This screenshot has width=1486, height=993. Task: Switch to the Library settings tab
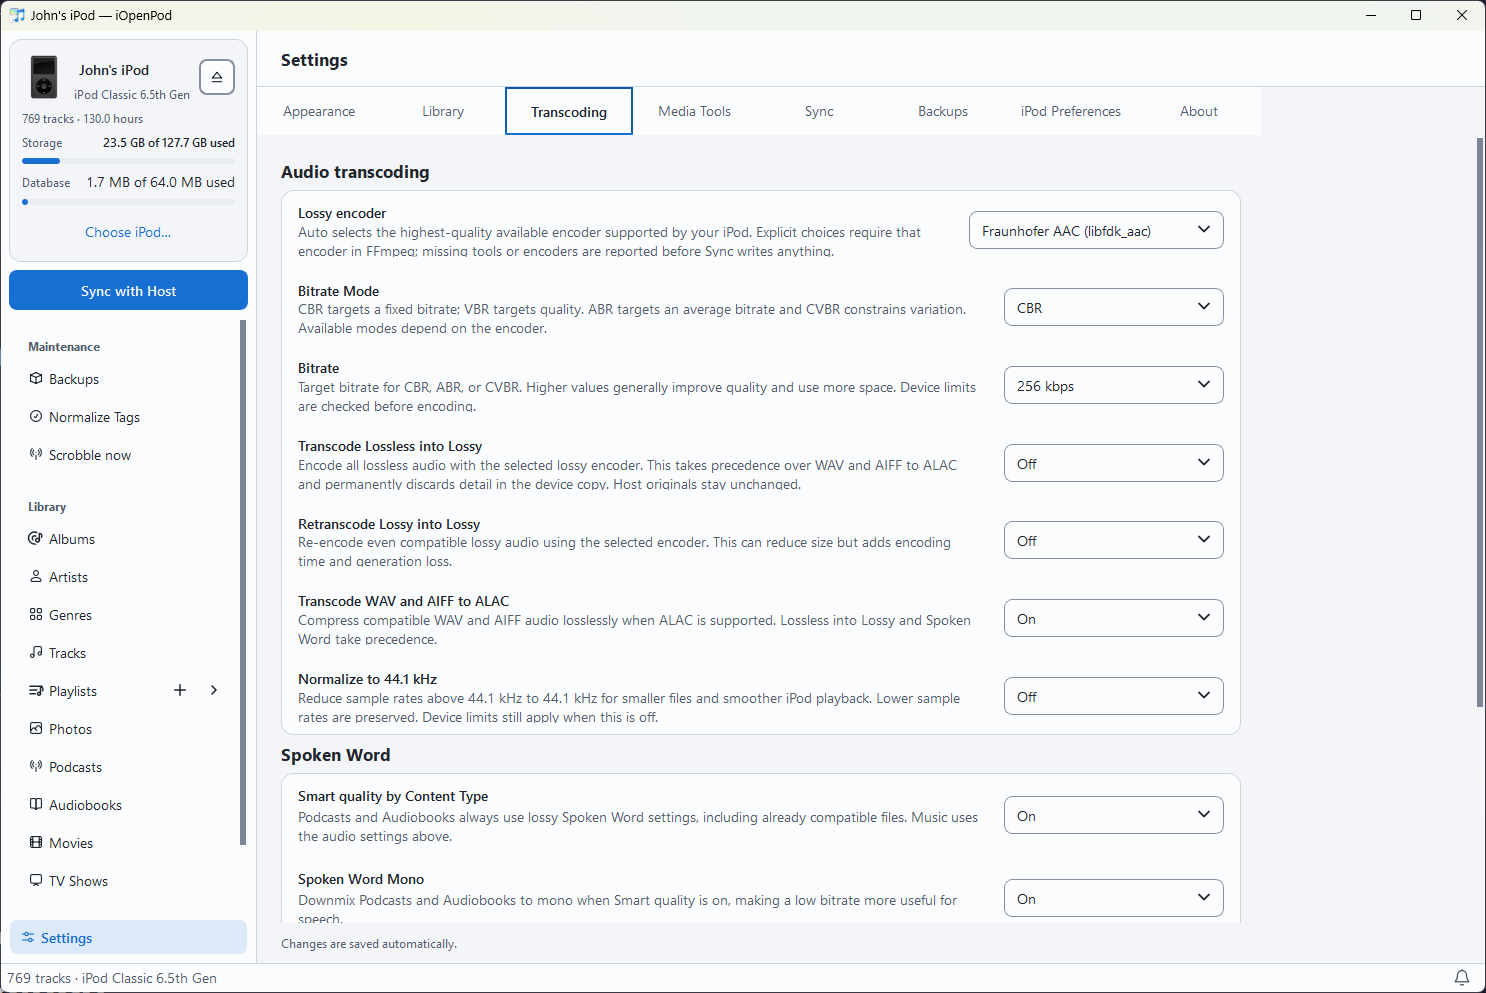(443, 111)
